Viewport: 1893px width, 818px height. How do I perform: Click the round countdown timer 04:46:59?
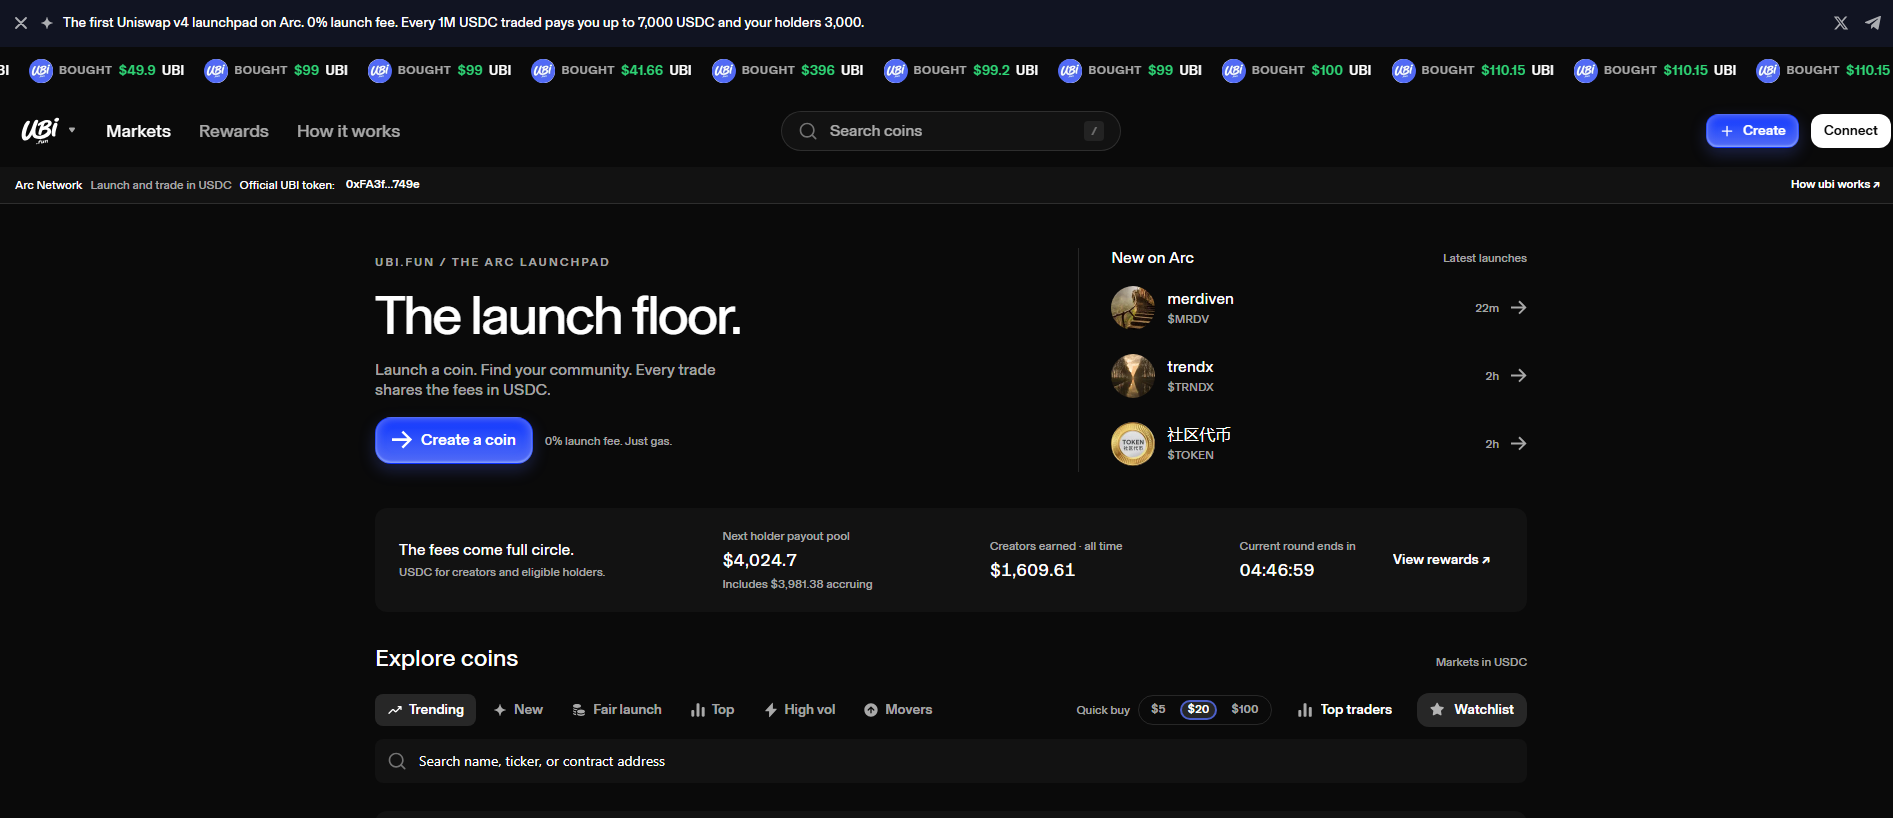click(x=1277, y=570)
